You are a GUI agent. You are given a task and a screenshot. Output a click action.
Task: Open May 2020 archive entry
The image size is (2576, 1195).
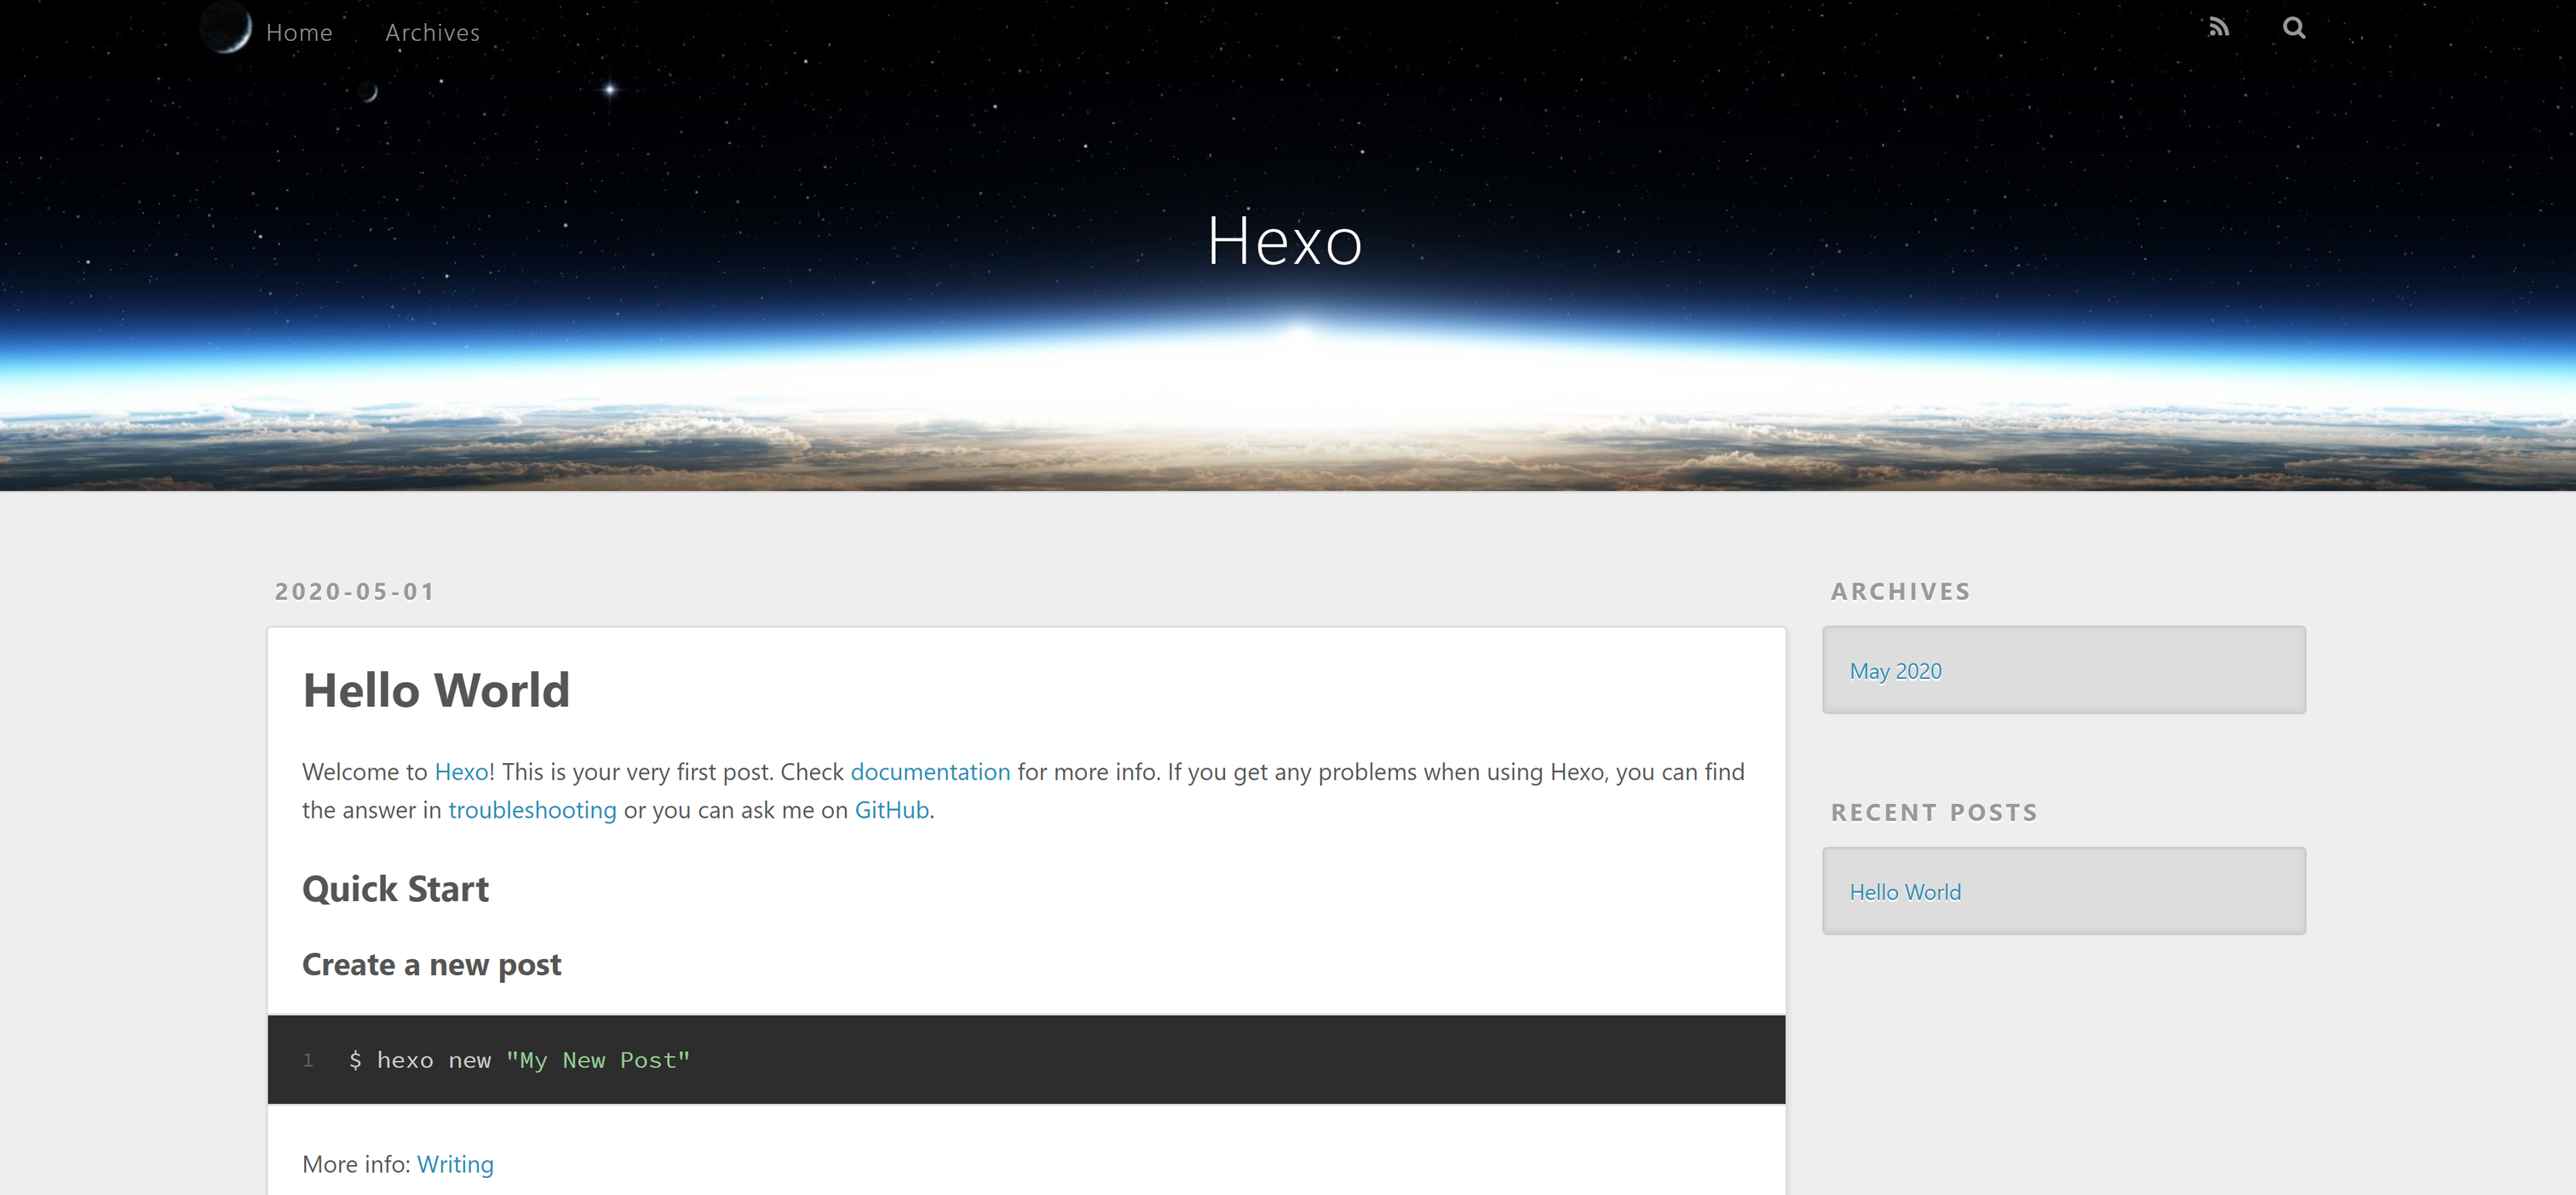(1895, 671)
